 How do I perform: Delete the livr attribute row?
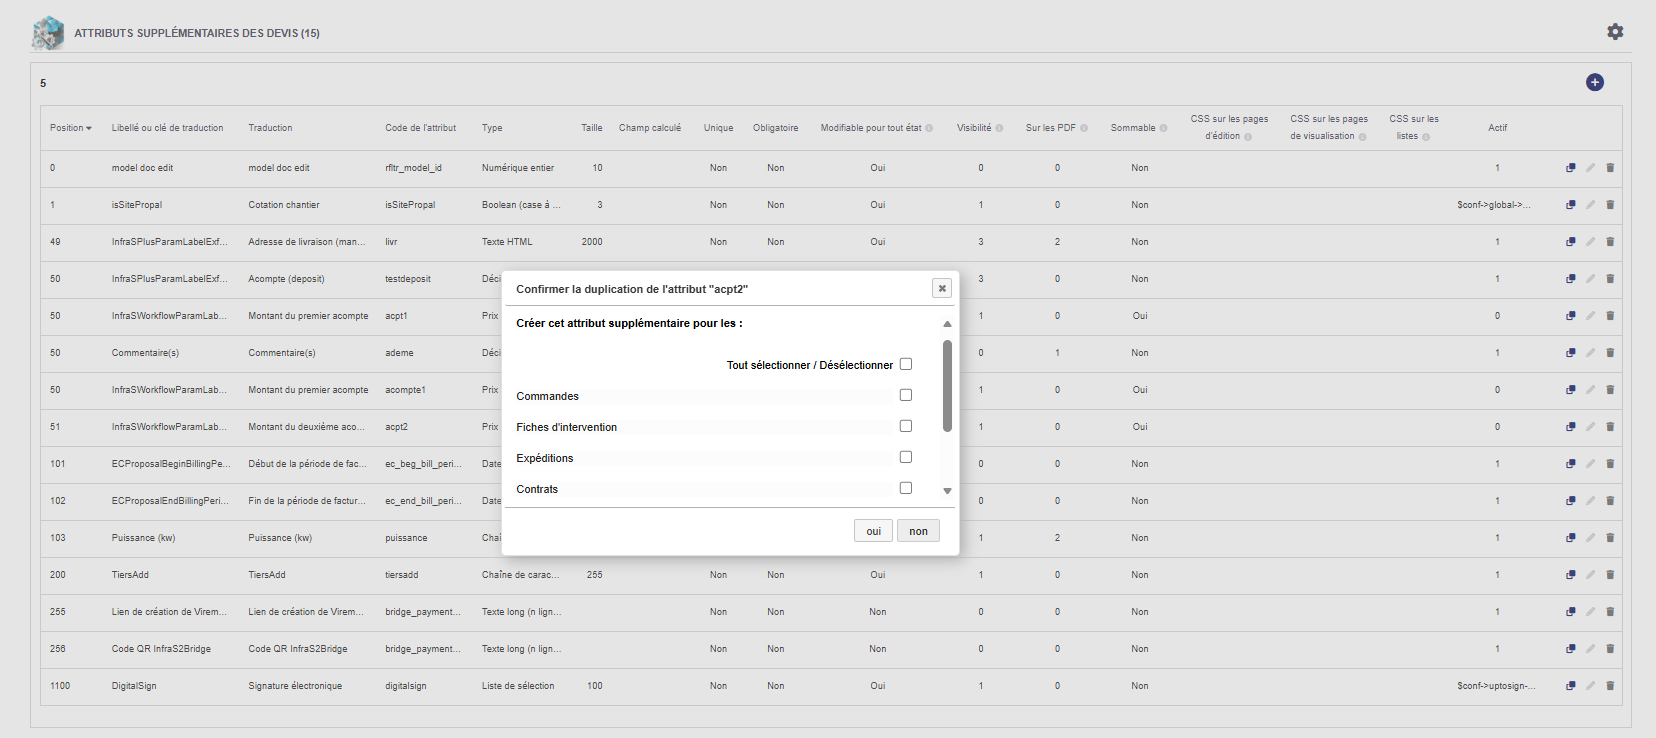[1610, 242]
